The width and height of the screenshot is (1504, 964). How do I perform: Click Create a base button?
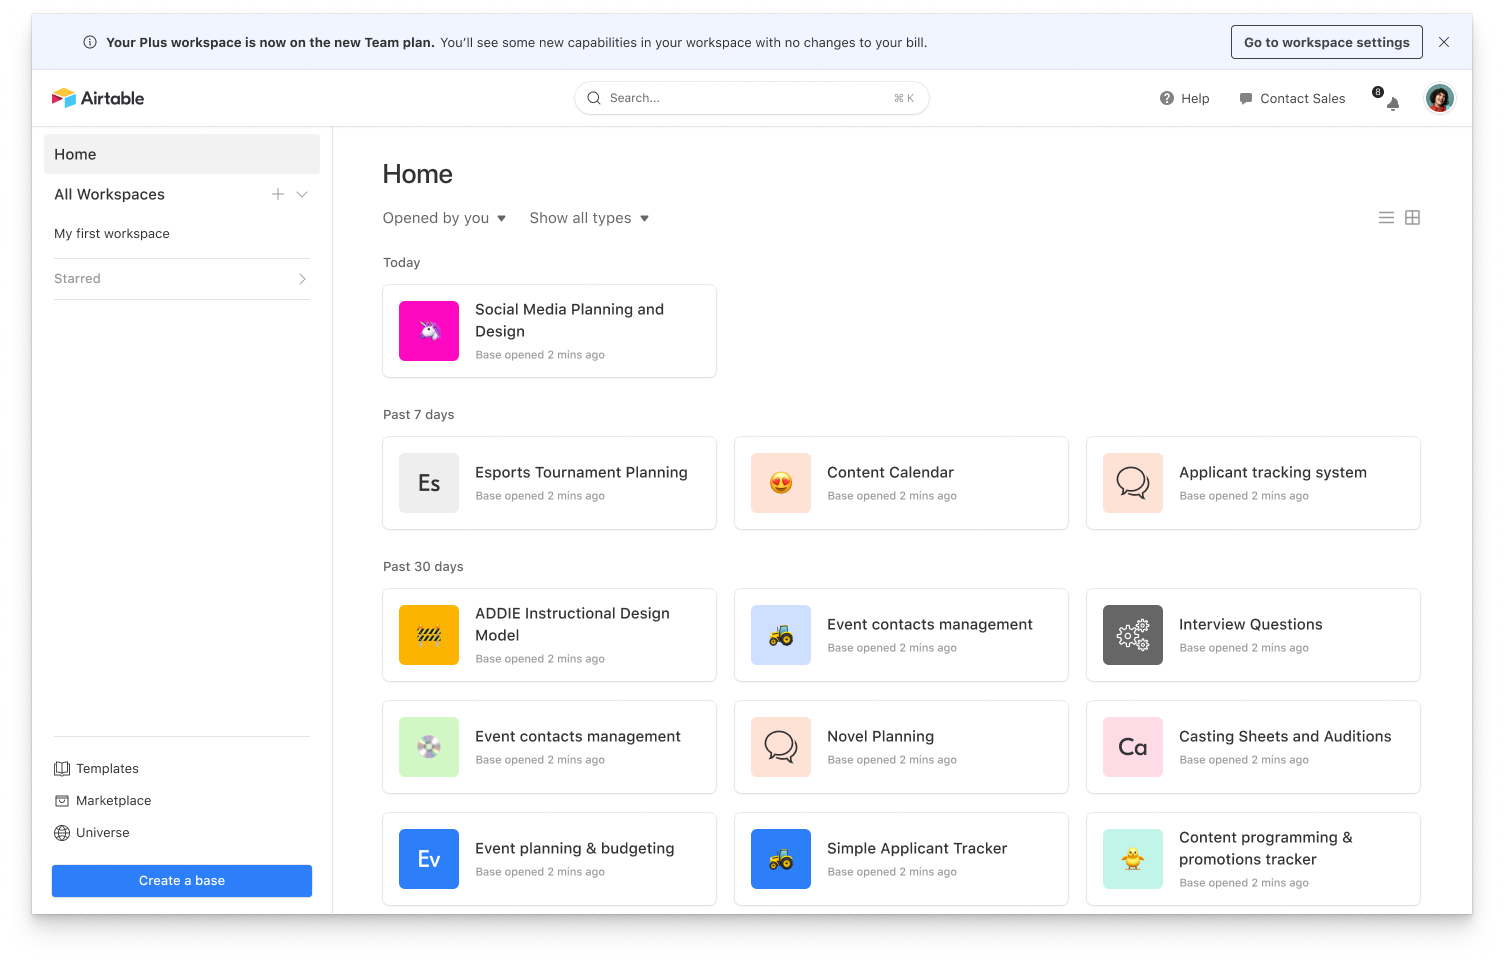point(182,881)
